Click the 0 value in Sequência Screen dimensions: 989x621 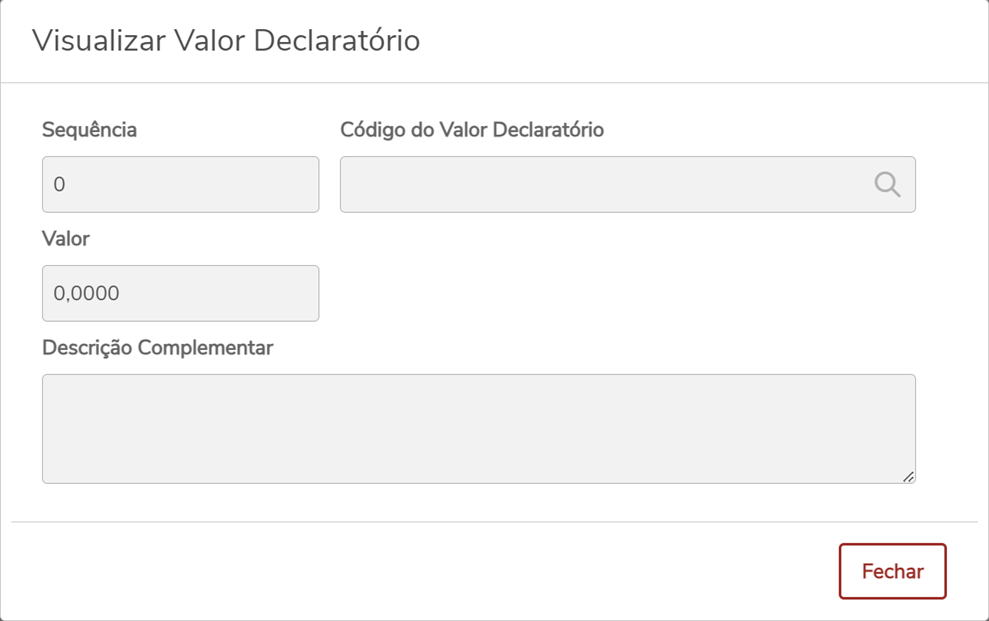[59, 185]
